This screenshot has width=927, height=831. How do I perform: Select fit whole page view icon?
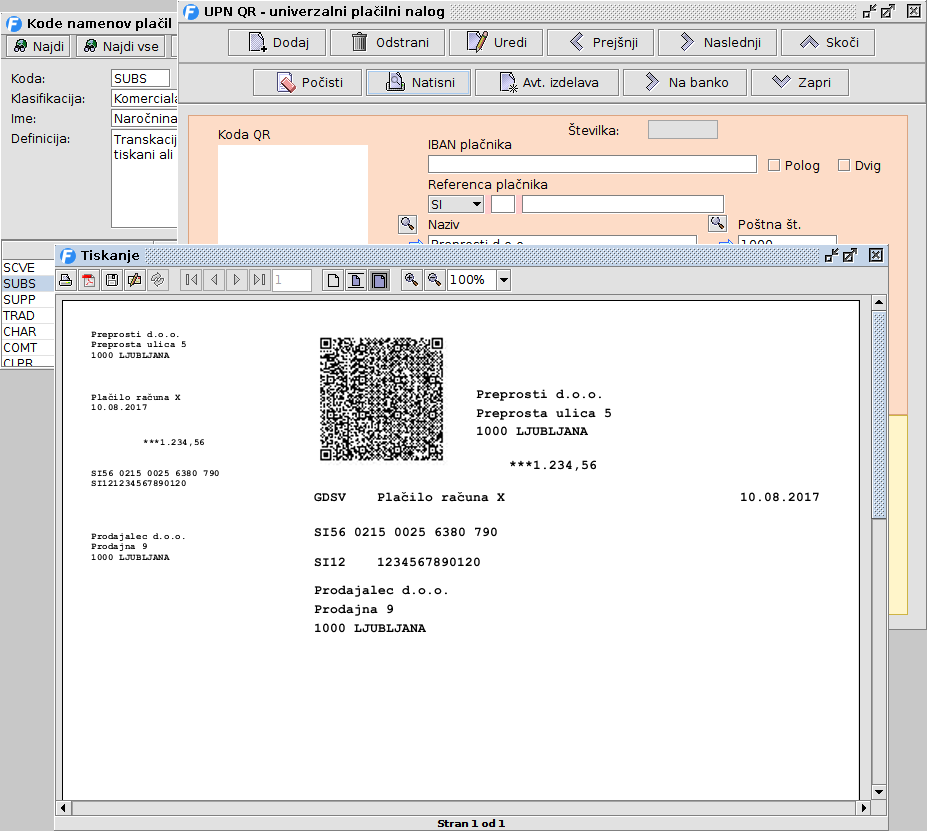click(379, 280)
